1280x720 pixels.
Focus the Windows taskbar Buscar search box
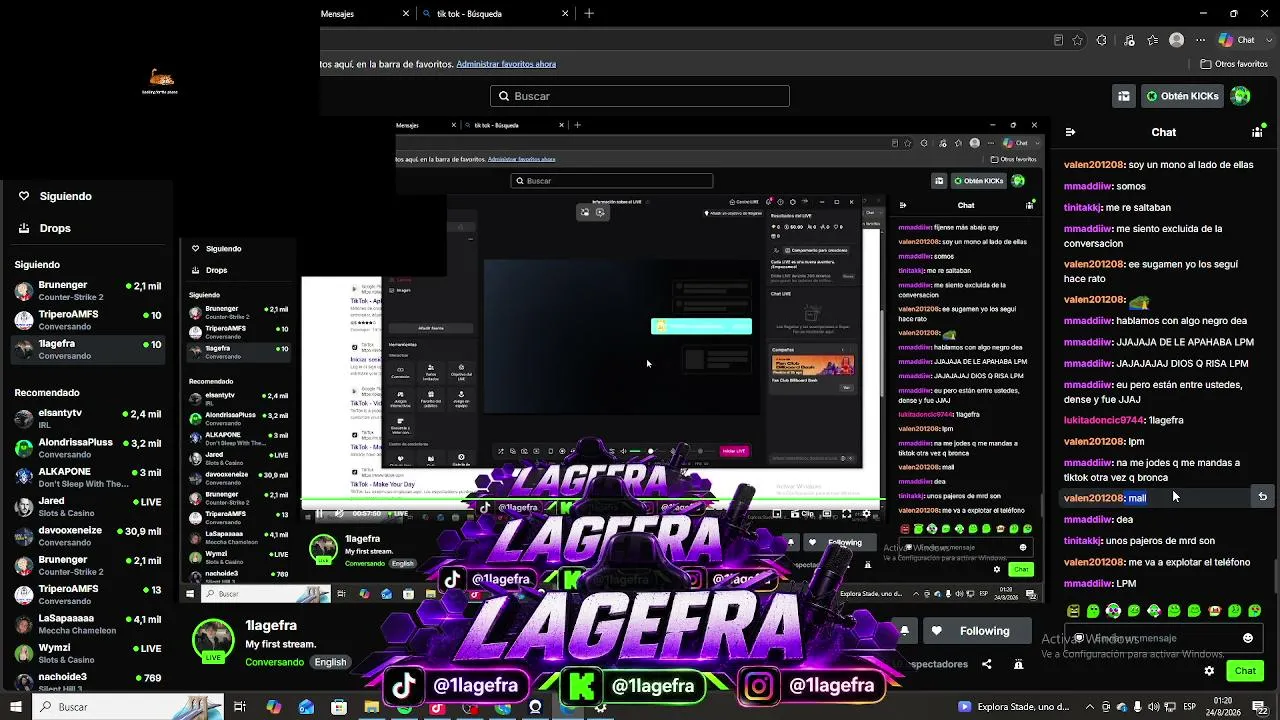[x=130, y=707]
